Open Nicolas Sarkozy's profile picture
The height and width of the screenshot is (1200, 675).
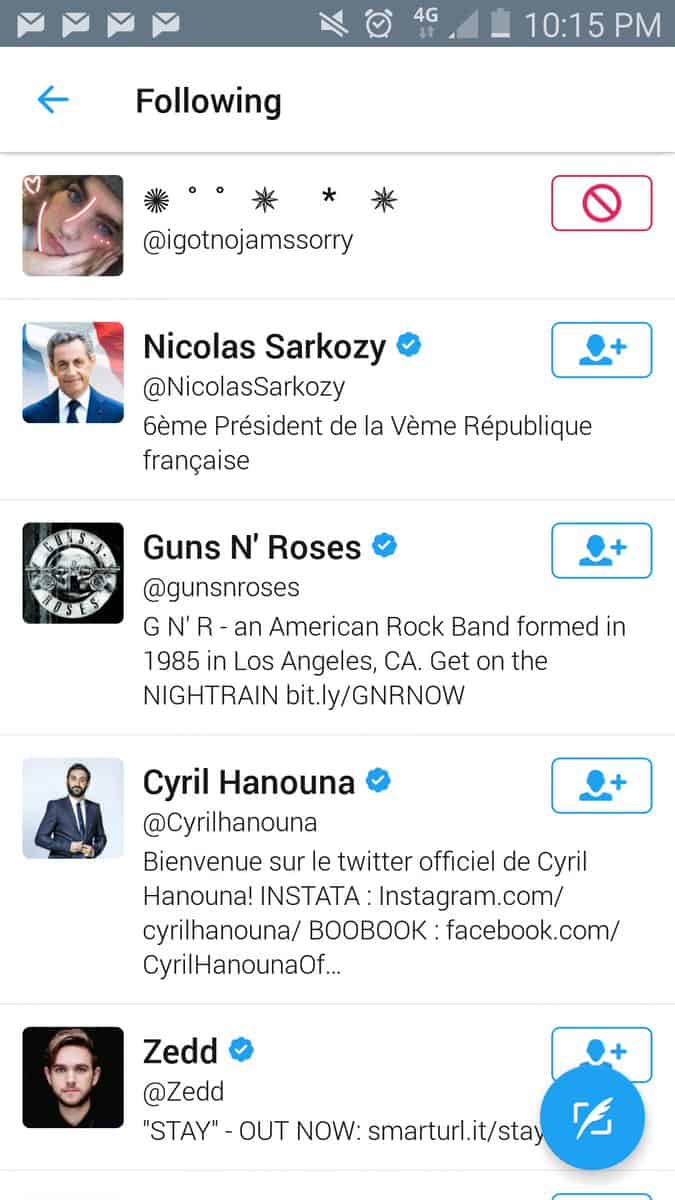point(73,372)
